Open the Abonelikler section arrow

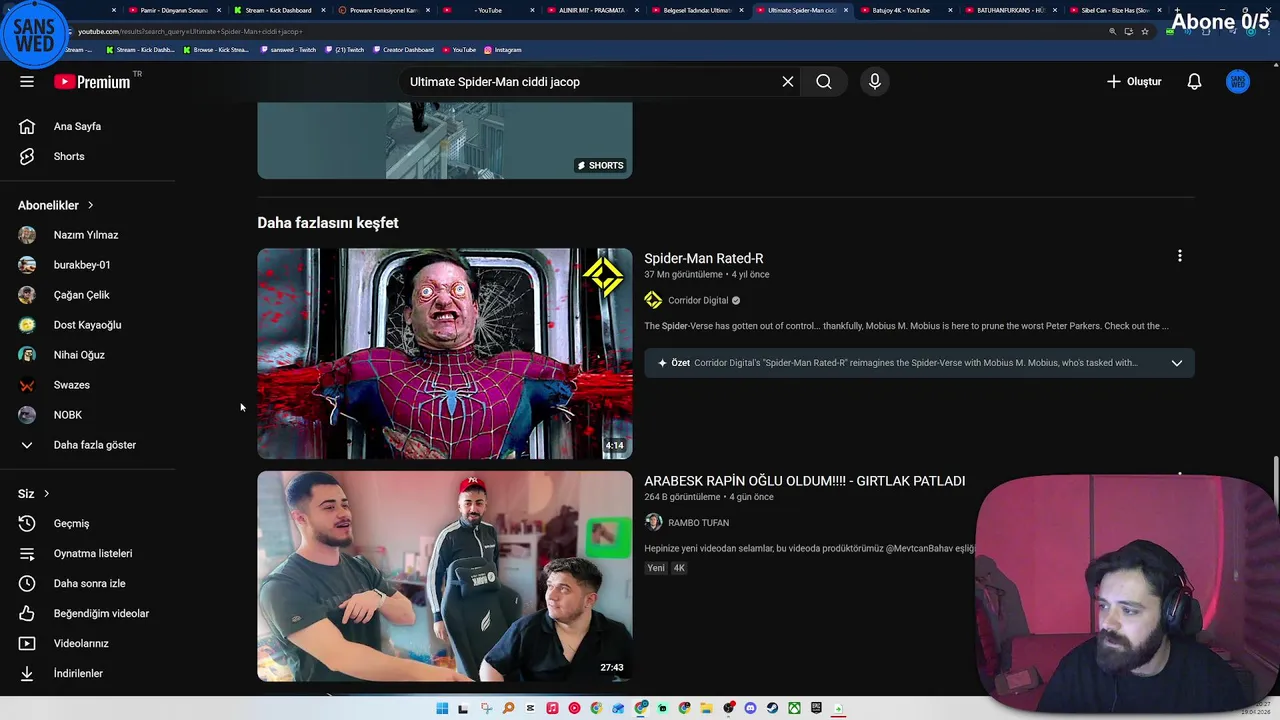[90, 205]
